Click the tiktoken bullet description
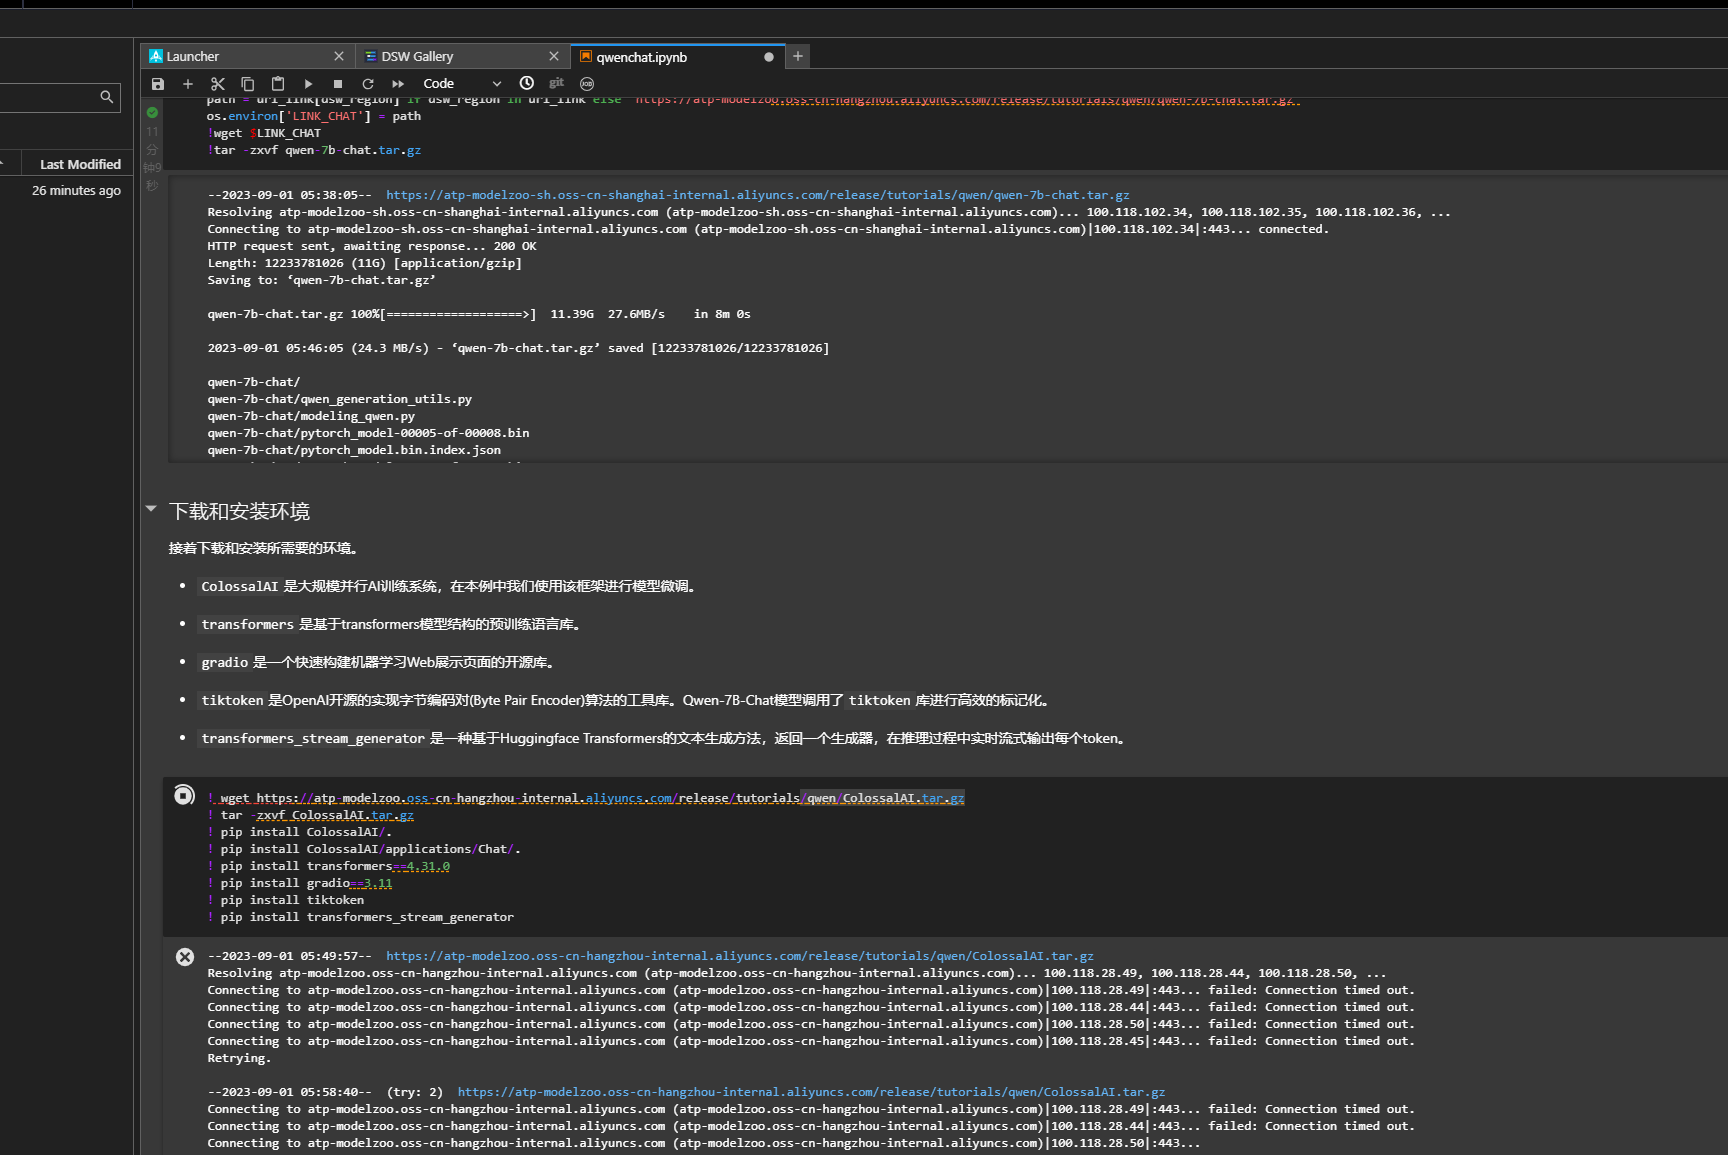The height and width of the screenshot is (1155, 1728). coord(626,700)
